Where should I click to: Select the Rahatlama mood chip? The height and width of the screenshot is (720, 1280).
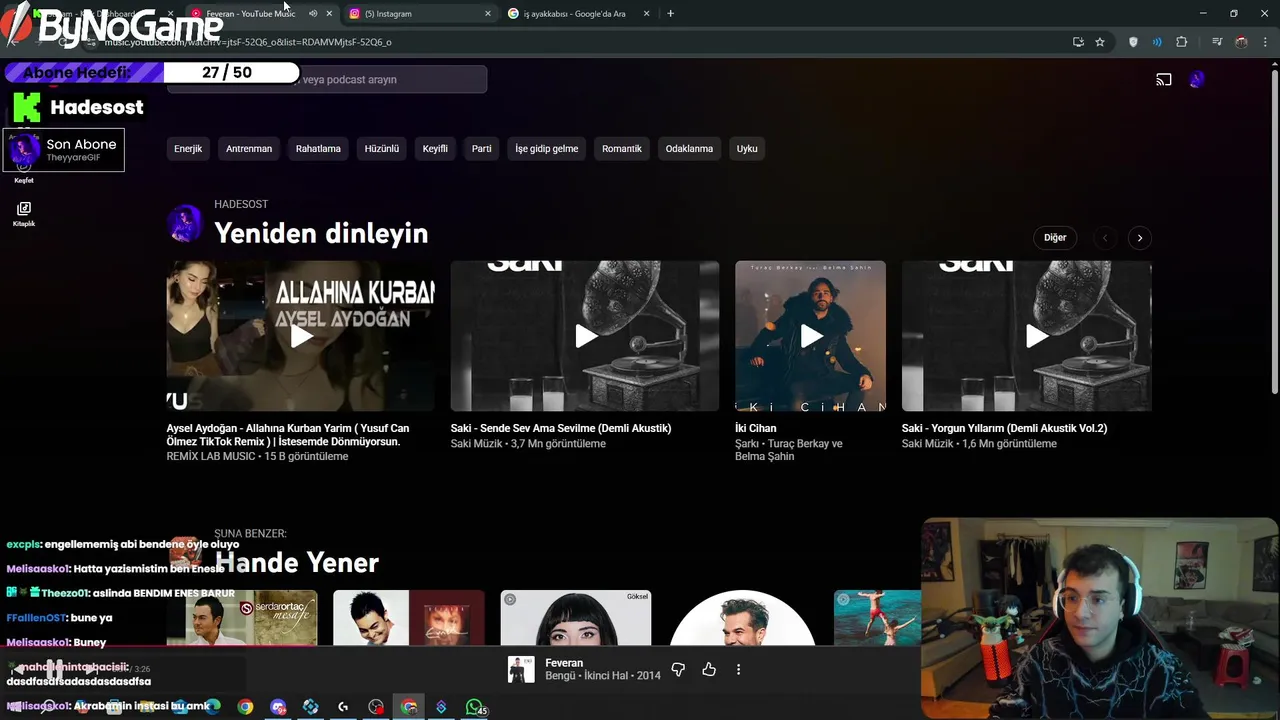point(318,149)
